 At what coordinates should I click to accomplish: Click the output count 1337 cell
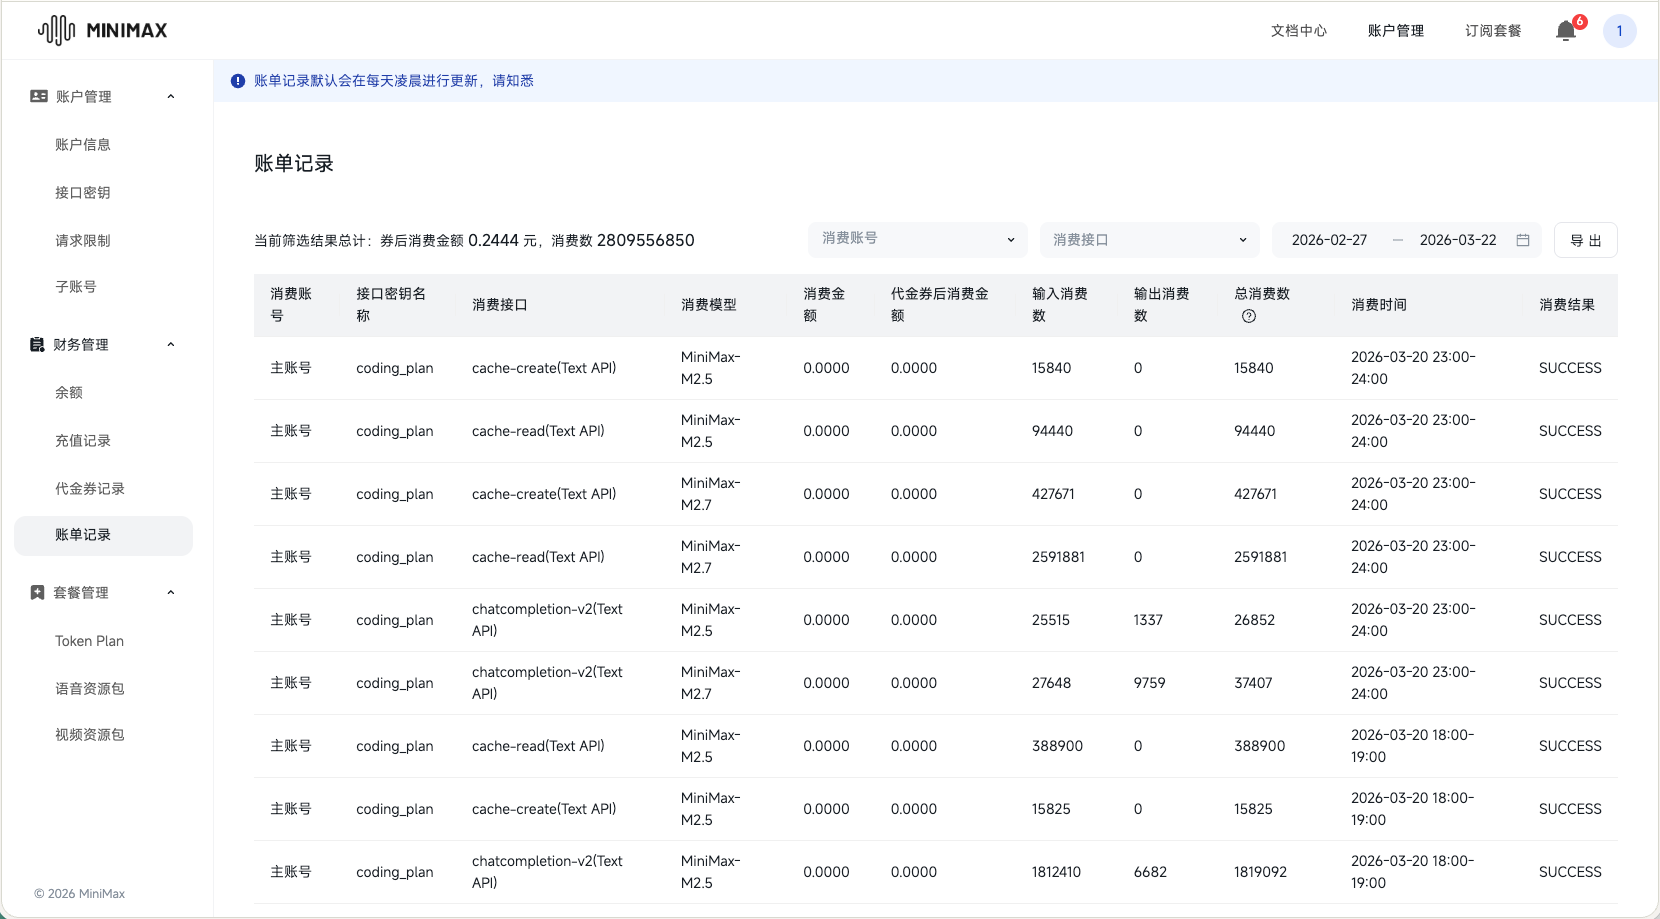(x=1148, y=620)
